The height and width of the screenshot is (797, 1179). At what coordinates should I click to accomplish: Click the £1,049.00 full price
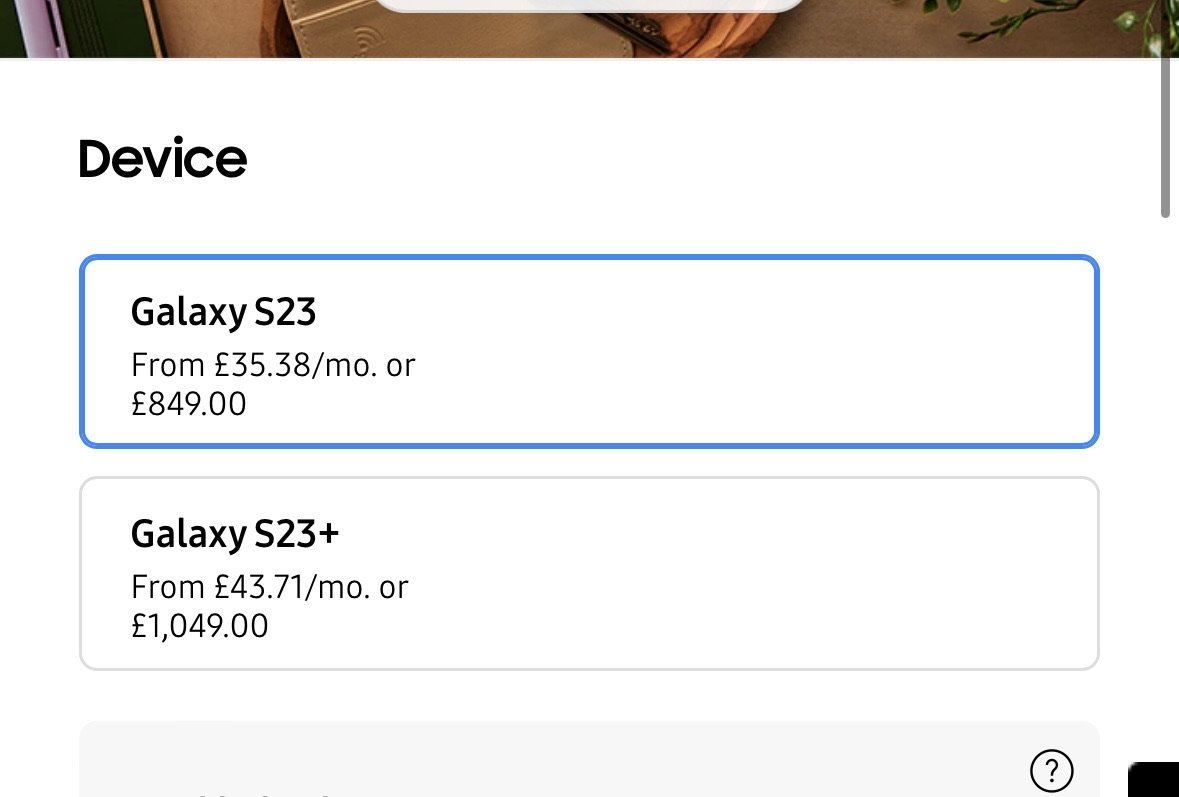click(x=199, y=626)
